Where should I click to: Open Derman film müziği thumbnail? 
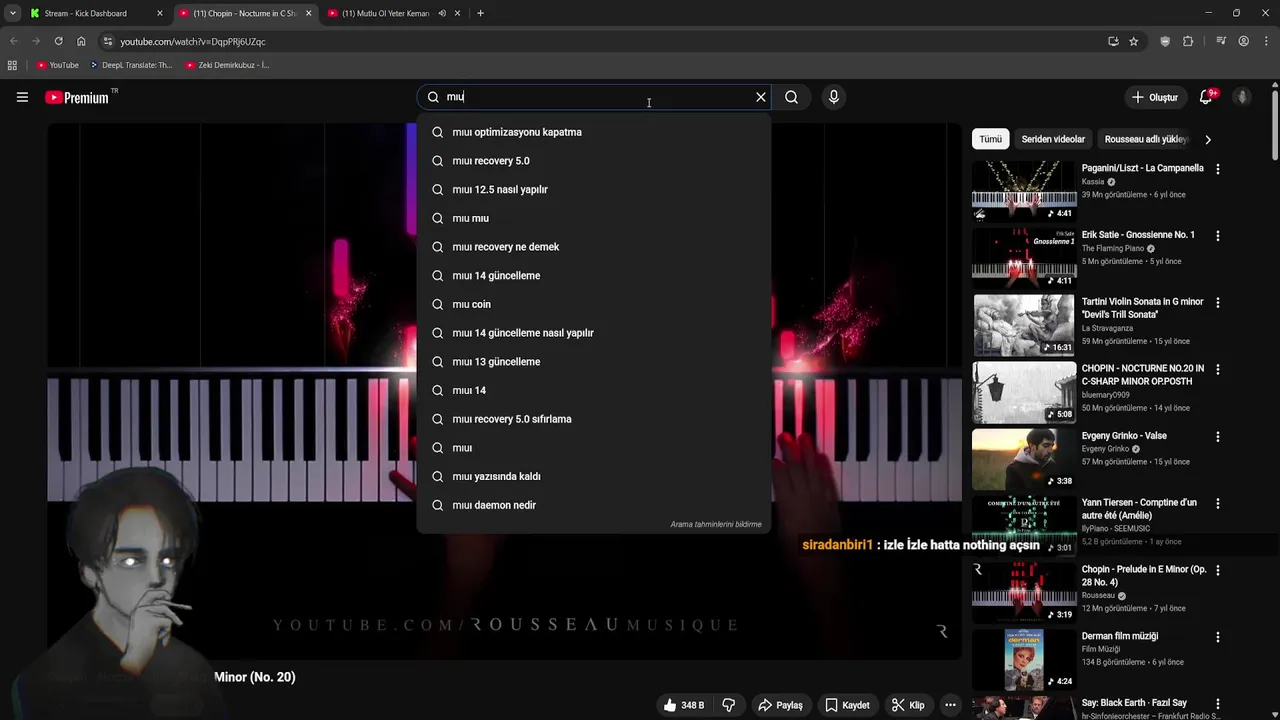[x=1024, y=659]
